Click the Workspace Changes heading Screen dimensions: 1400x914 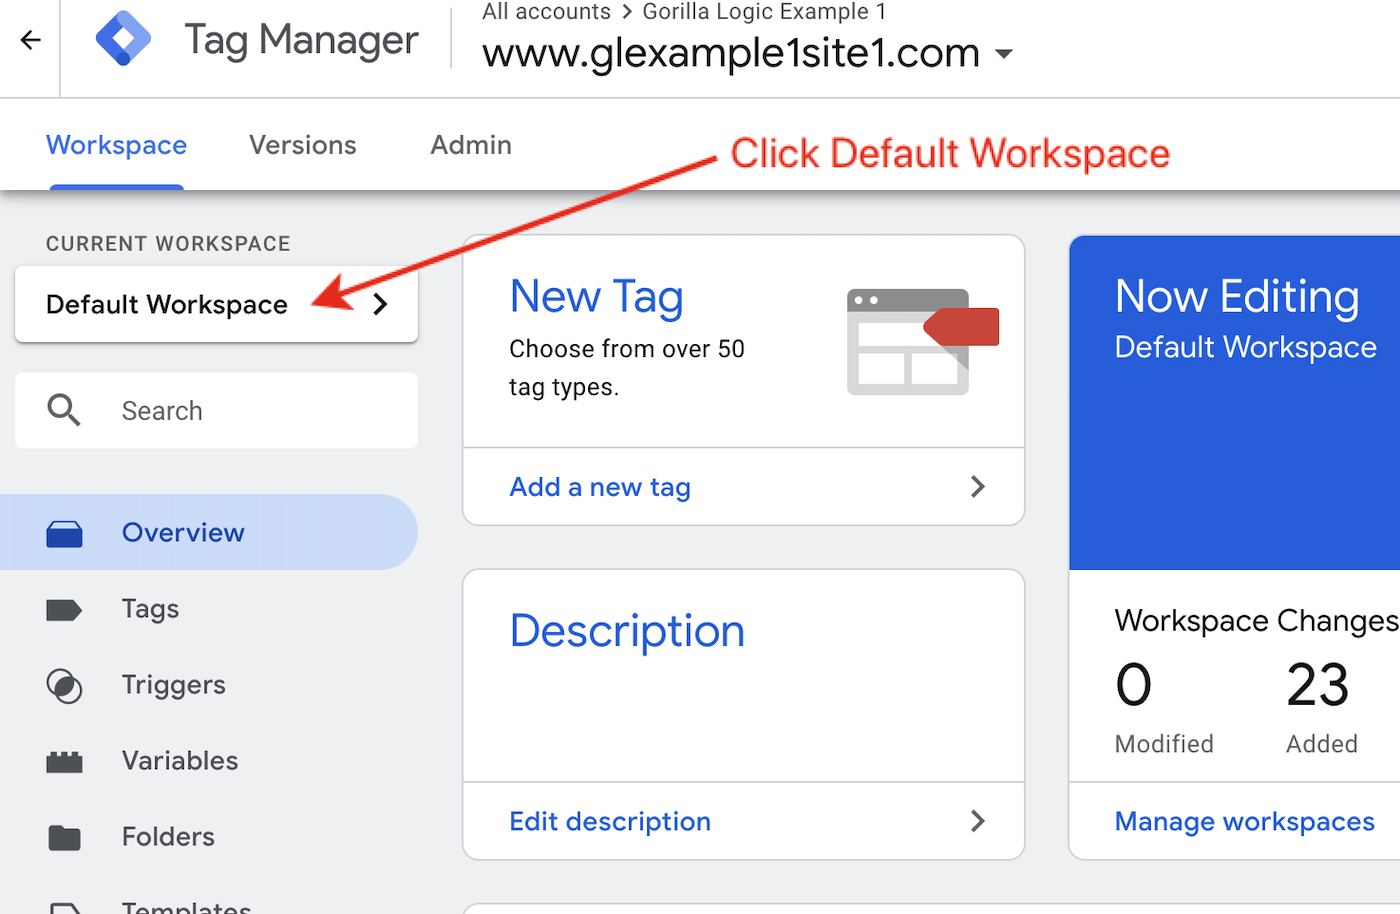tap(1257, 621)
